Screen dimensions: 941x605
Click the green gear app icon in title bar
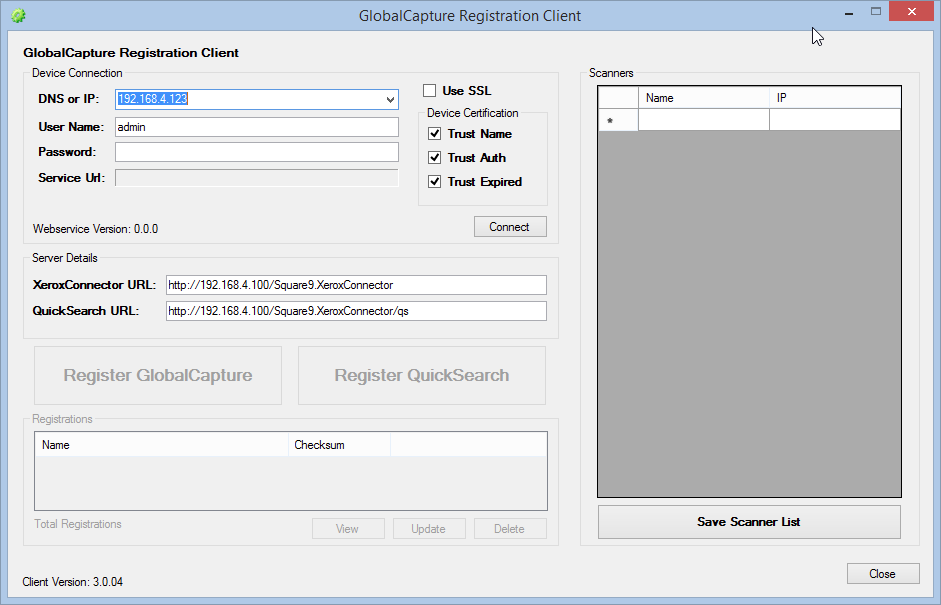coord(18,16)
